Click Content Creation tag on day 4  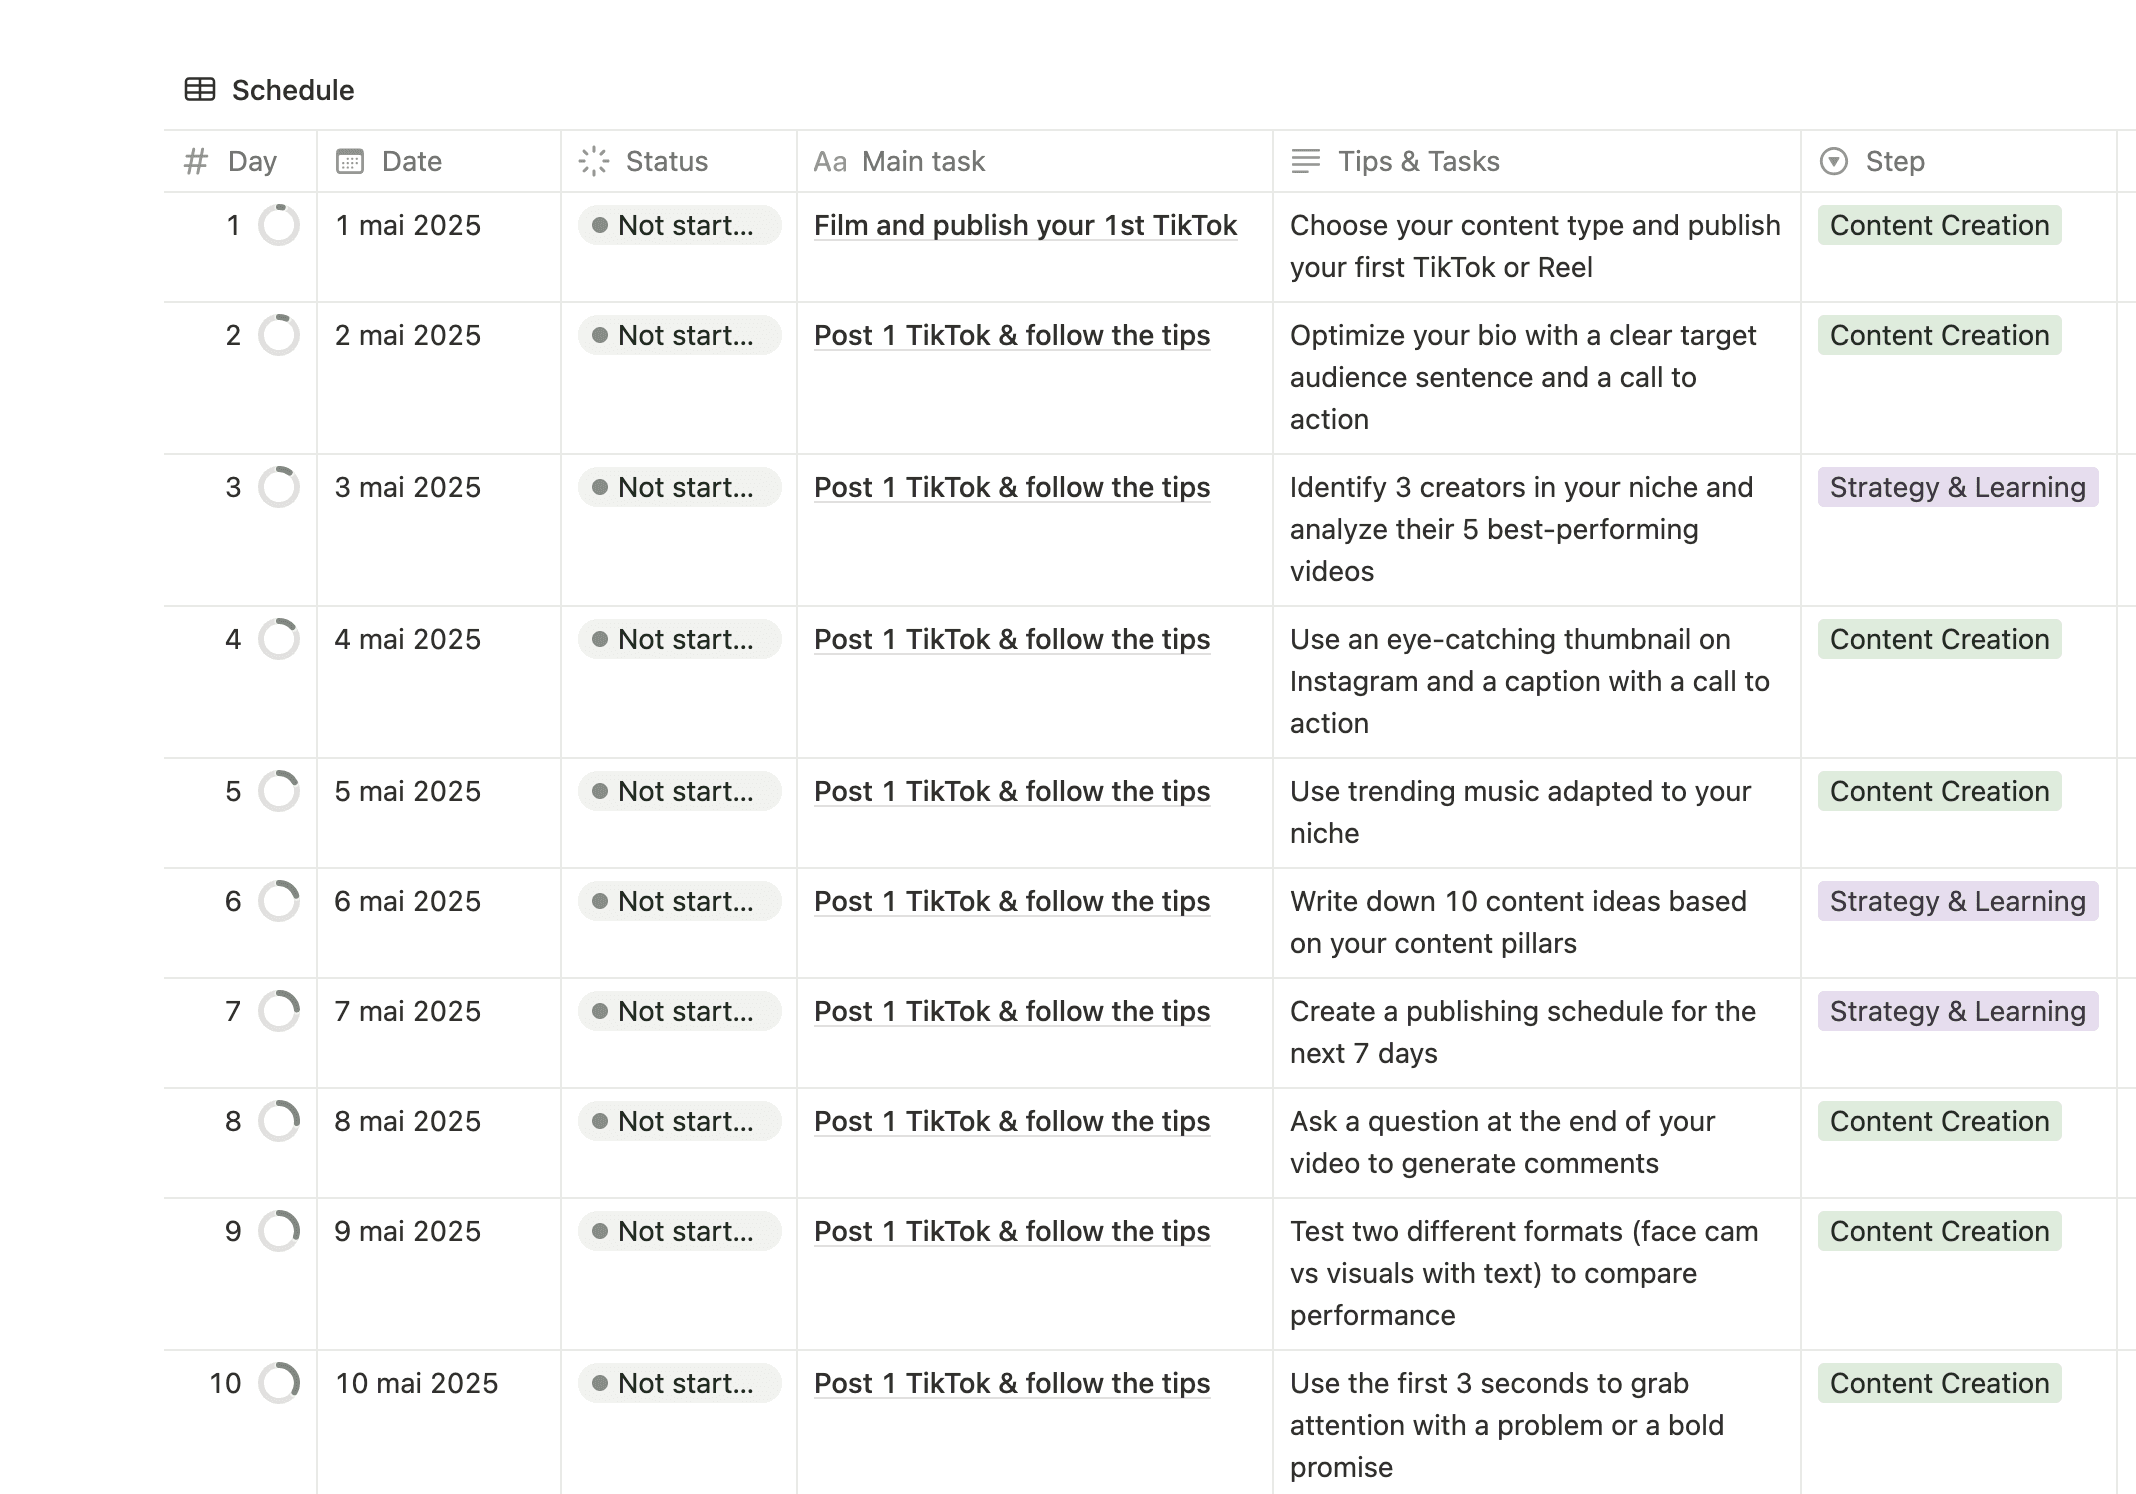tap(1940, 639)
